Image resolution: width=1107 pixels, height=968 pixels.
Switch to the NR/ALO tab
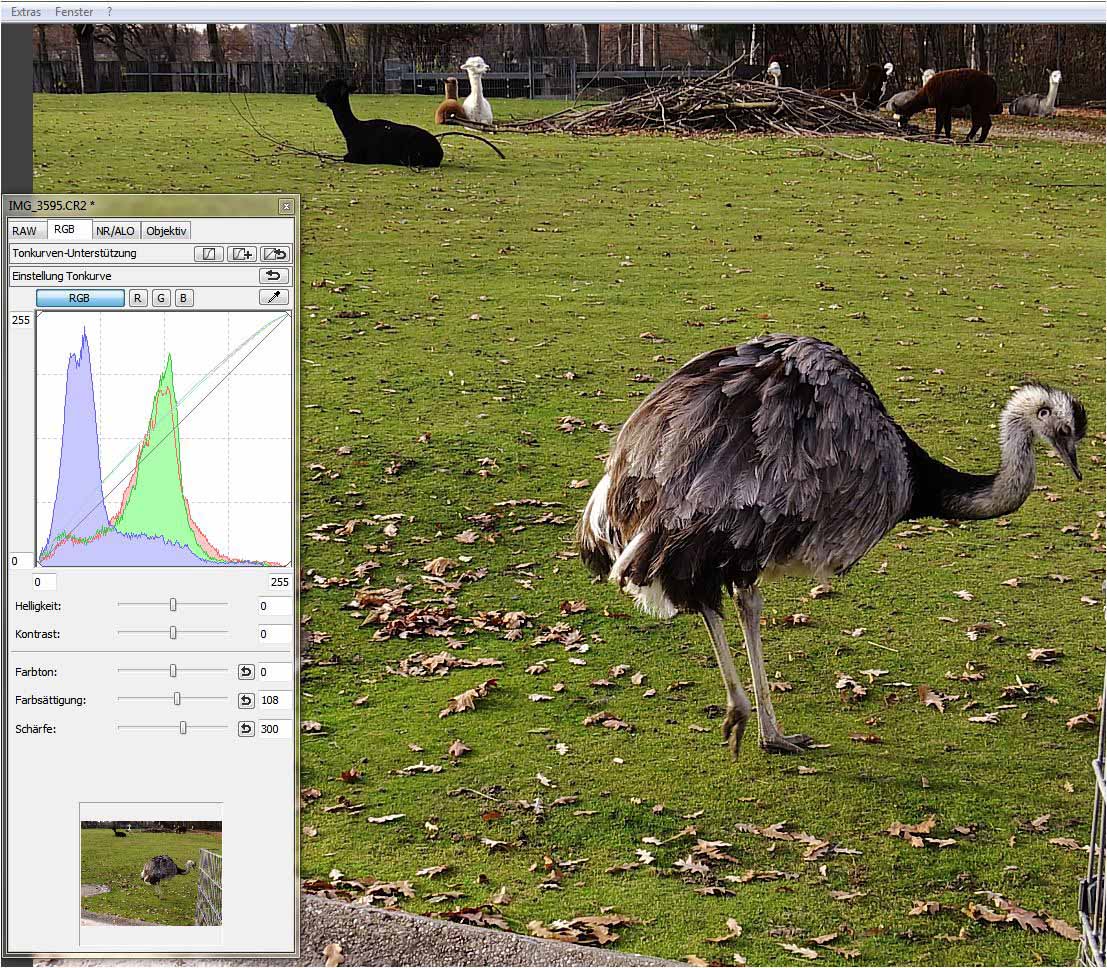pos(115,231)
